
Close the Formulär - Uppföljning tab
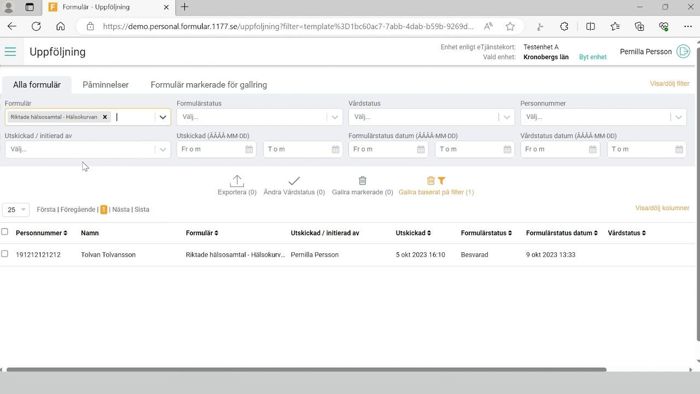coord(166,7)
